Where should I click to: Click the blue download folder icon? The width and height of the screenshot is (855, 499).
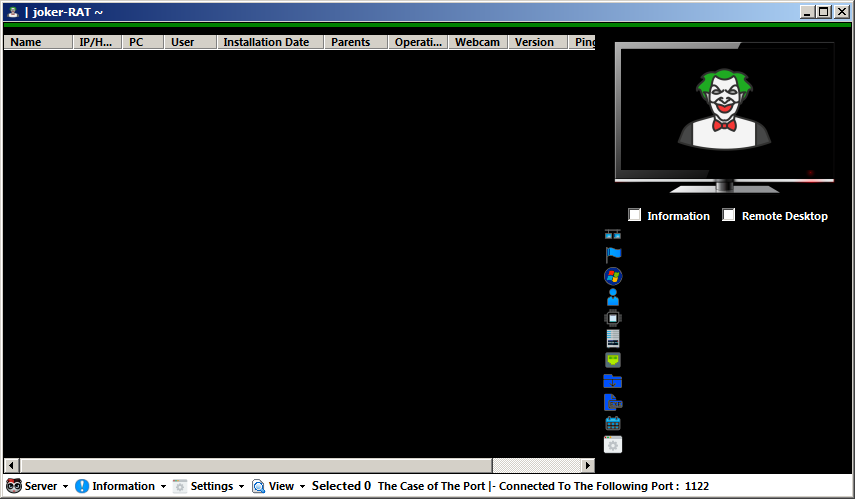click(613, 381)
